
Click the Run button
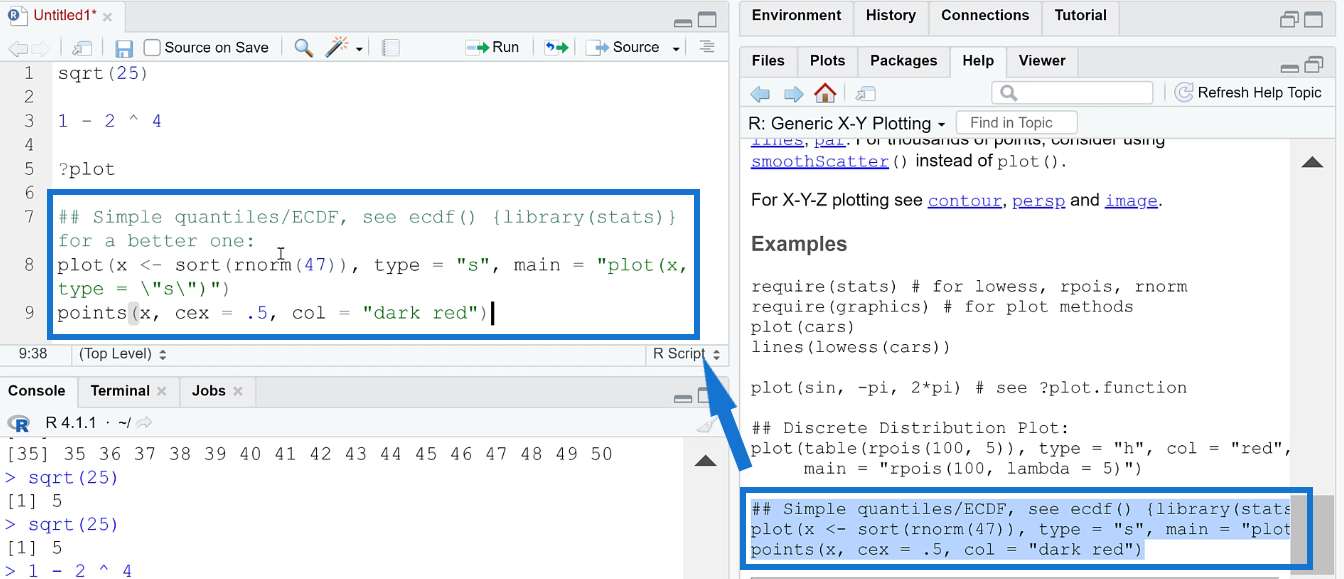(x=493, y=47)
